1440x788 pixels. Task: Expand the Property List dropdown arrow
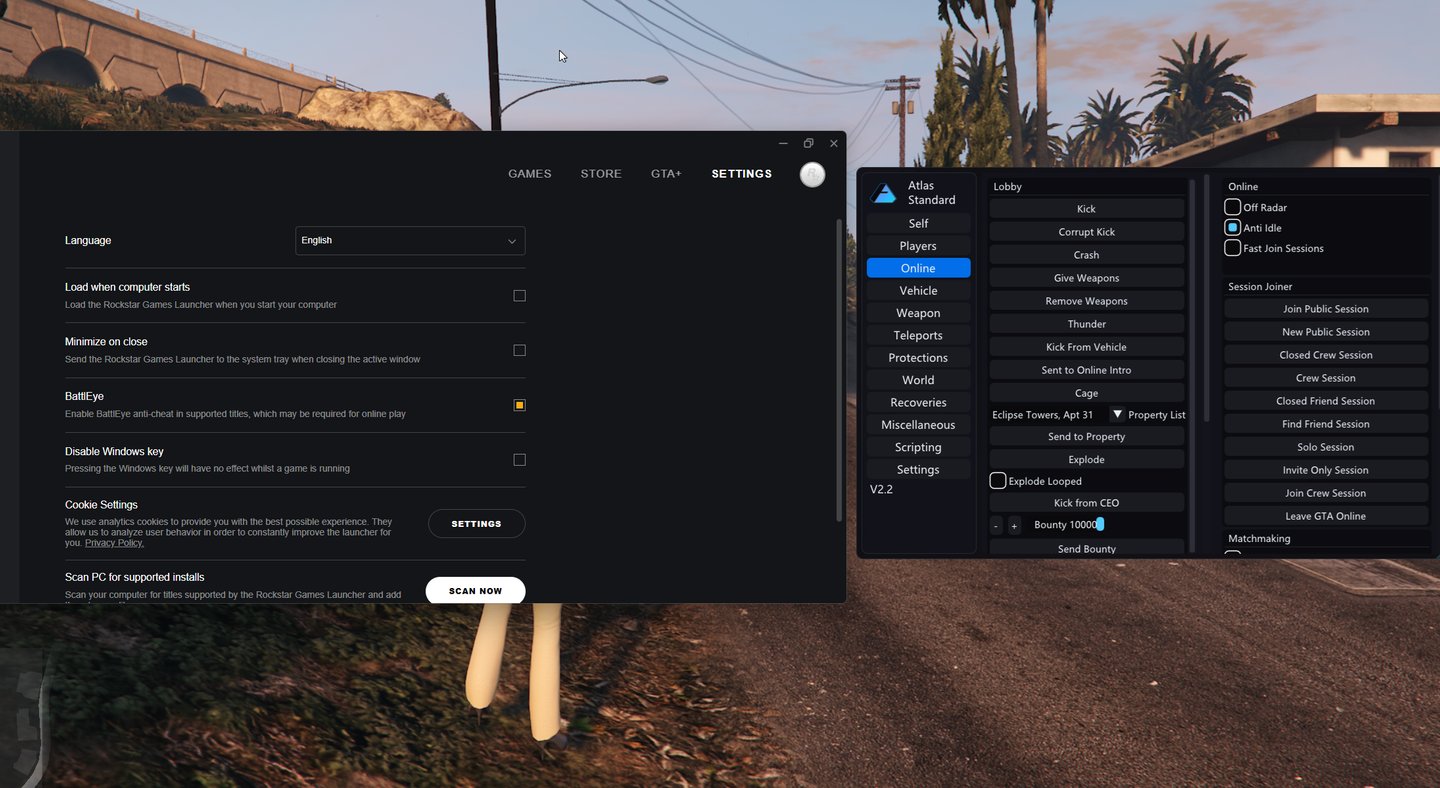(x=1117, y=415)
